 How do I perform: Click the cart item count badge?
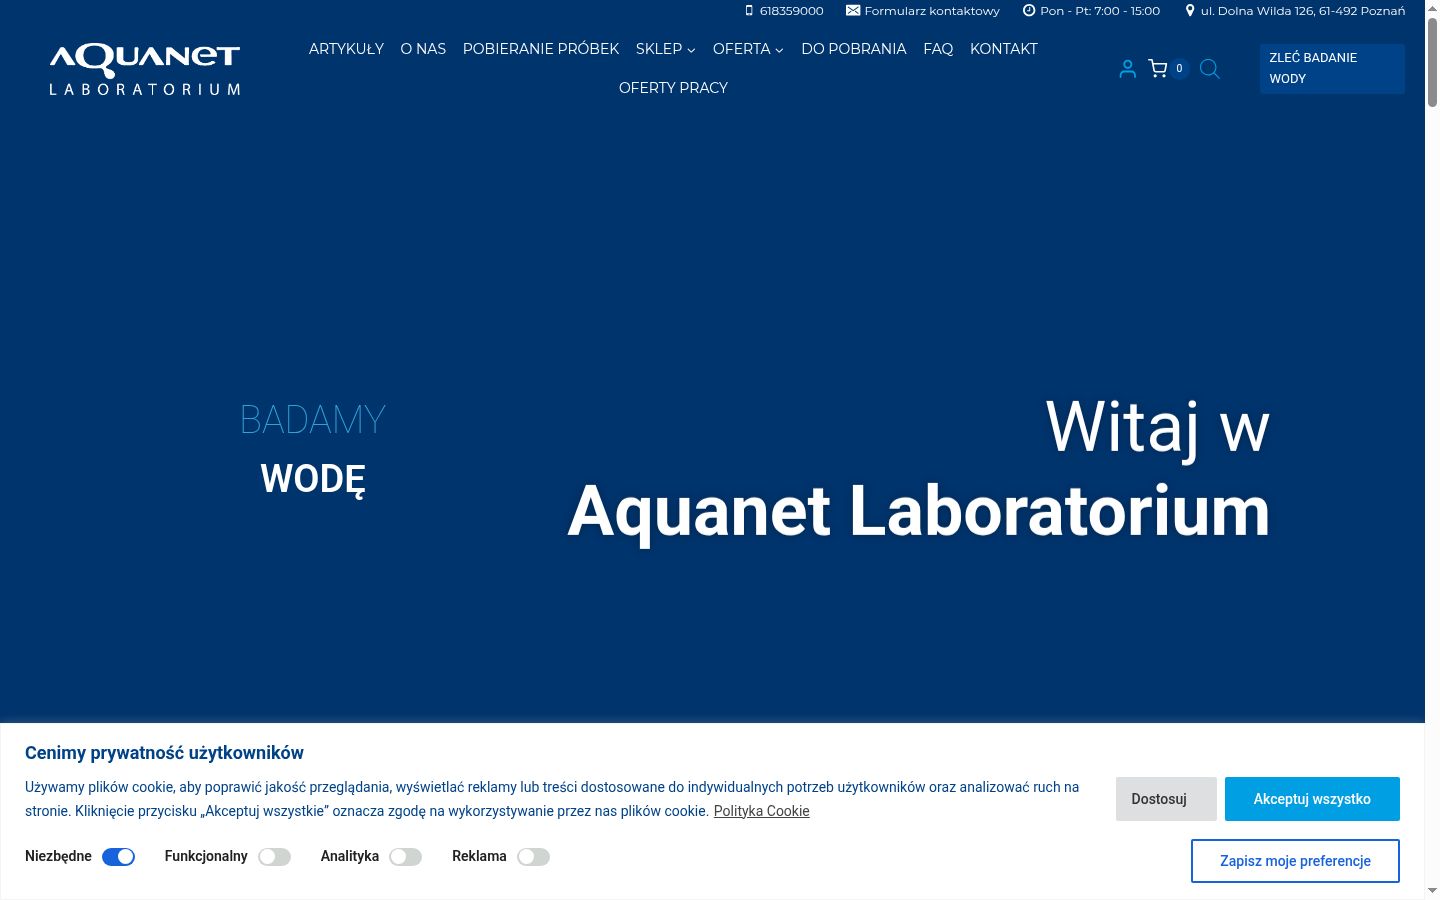coord(1179,68)
